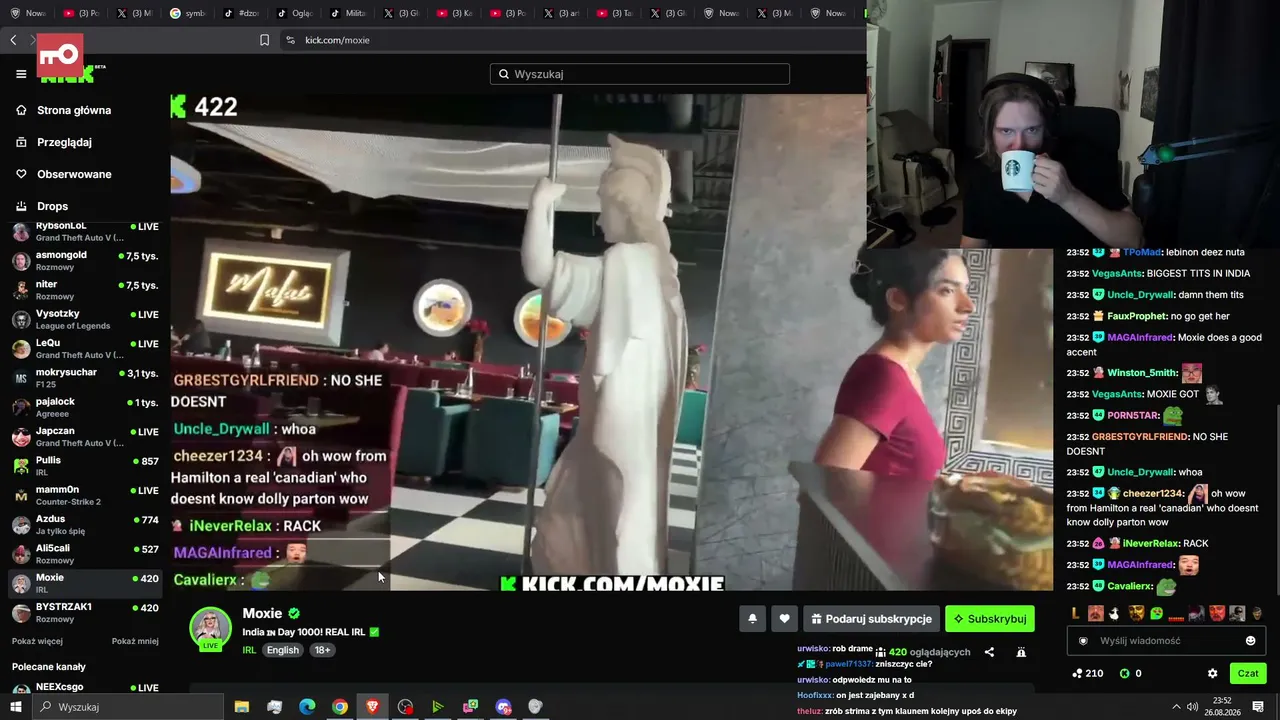Screen dimensions: 1280x720
Task: Open Moxie's channel avatar
Action: 210,628
